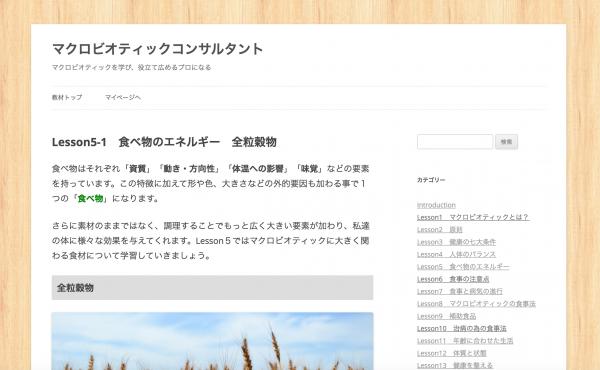Screen dimensions: 600x370
Task: Open Lesson6 食事の注意点 link
Action: 453,279
